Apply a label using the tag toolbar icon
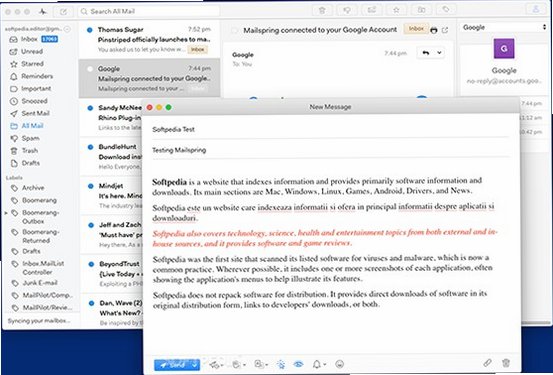Viewport: 553px width, 375px height. pos(446,9)
